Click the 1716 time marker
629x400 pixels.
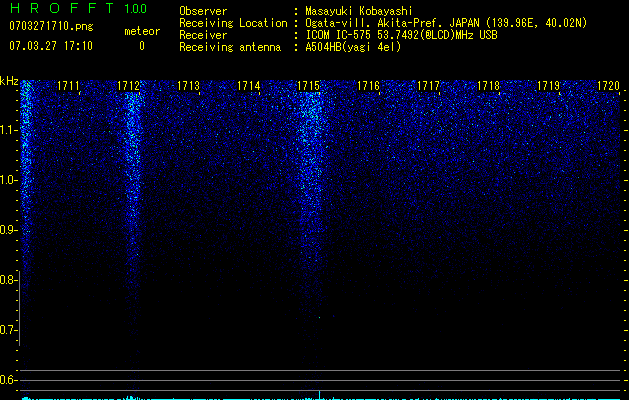(x=368, y=86)
